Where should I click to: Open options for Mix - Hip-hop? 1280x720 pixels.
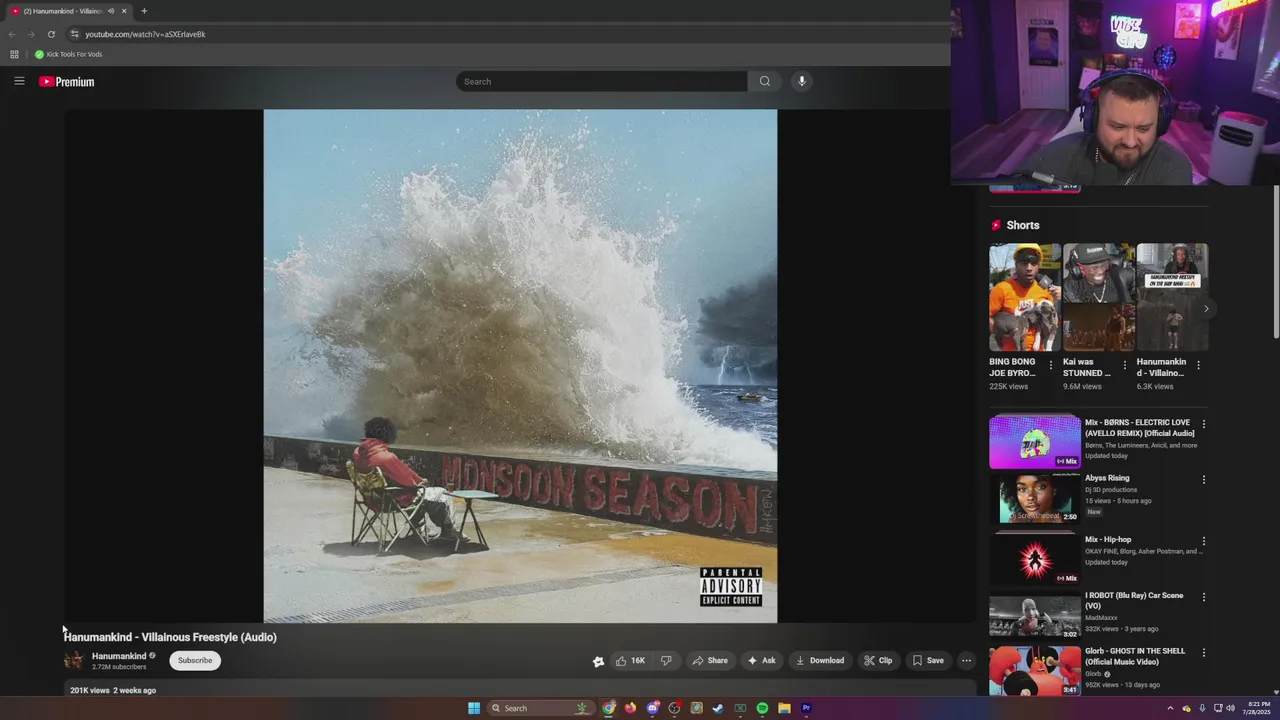tap(1203, 541)
